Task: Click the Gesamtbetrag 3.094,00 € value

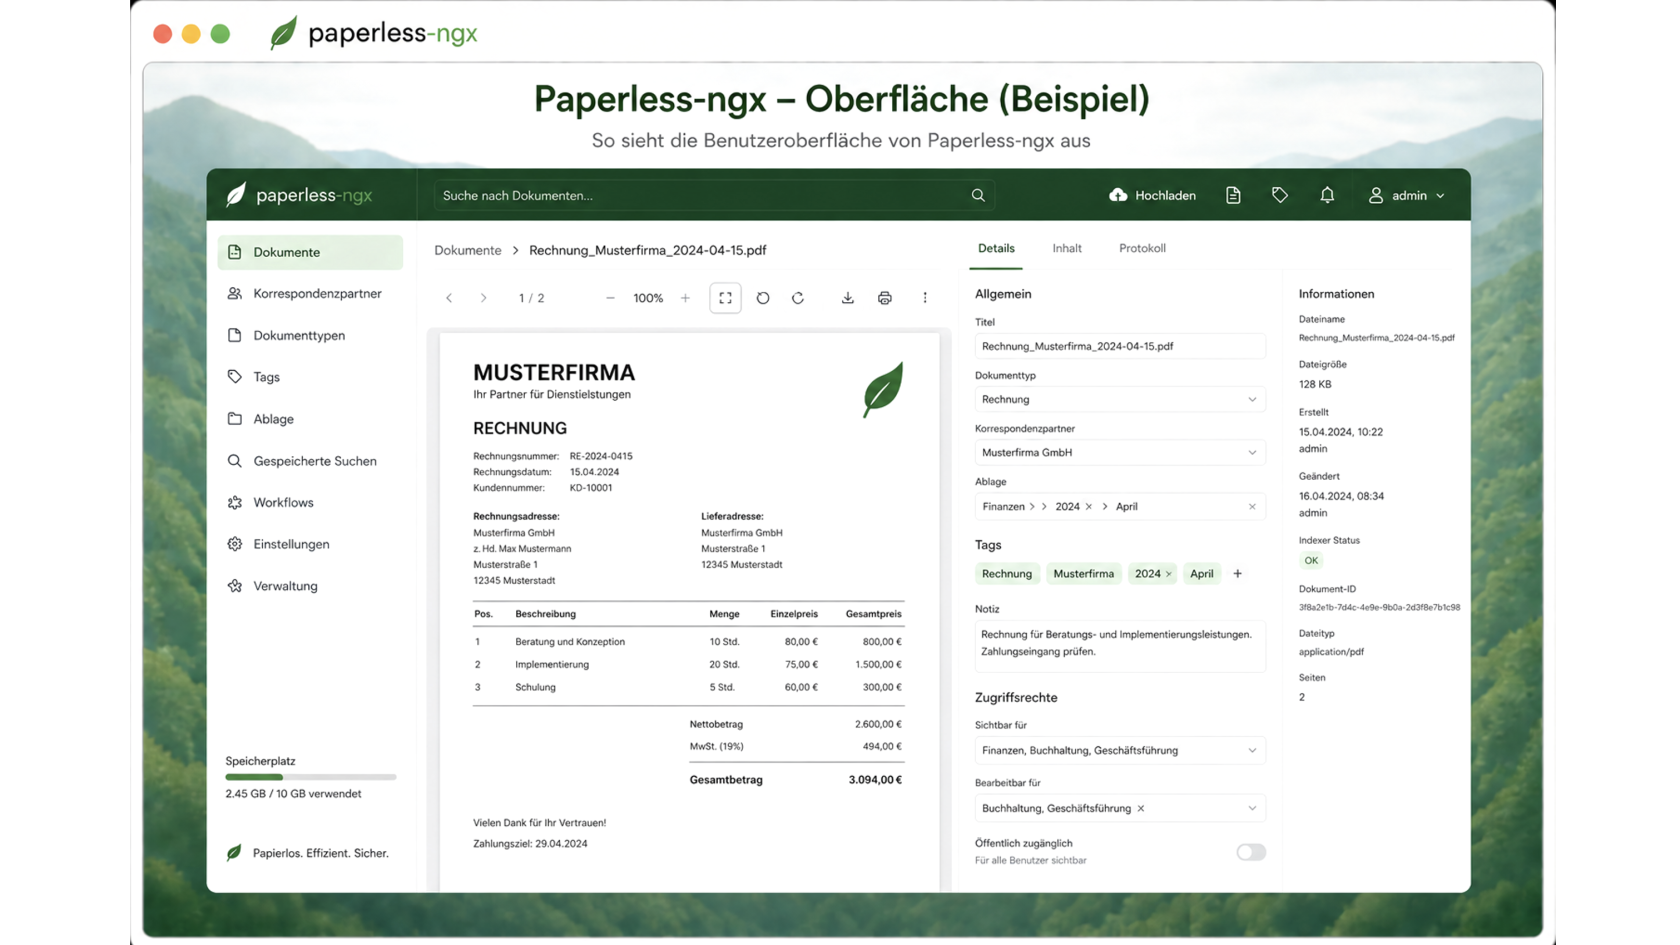Action: 875,780
